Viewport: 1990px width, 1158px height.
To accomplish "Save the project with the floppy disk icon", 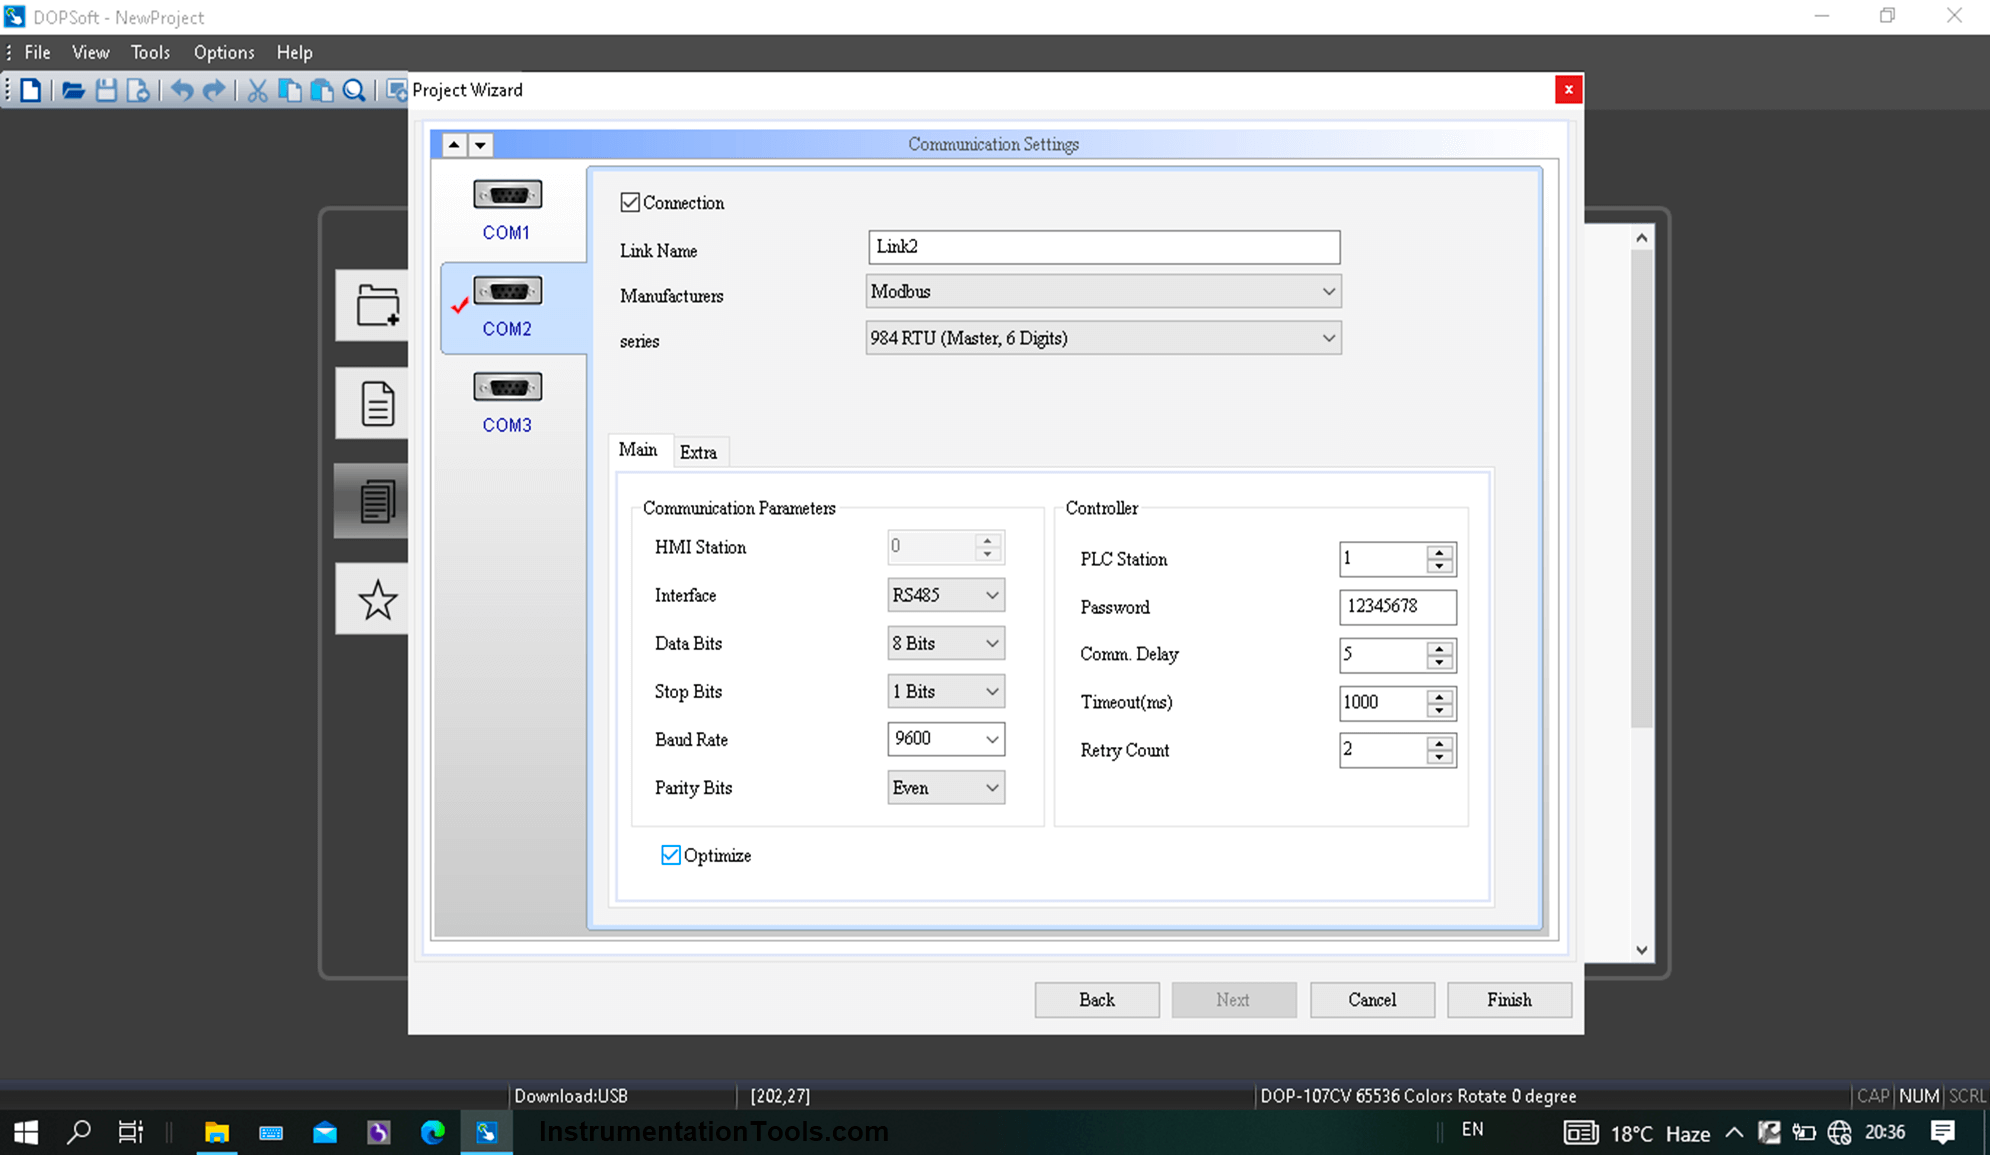I will click(107, 89).
